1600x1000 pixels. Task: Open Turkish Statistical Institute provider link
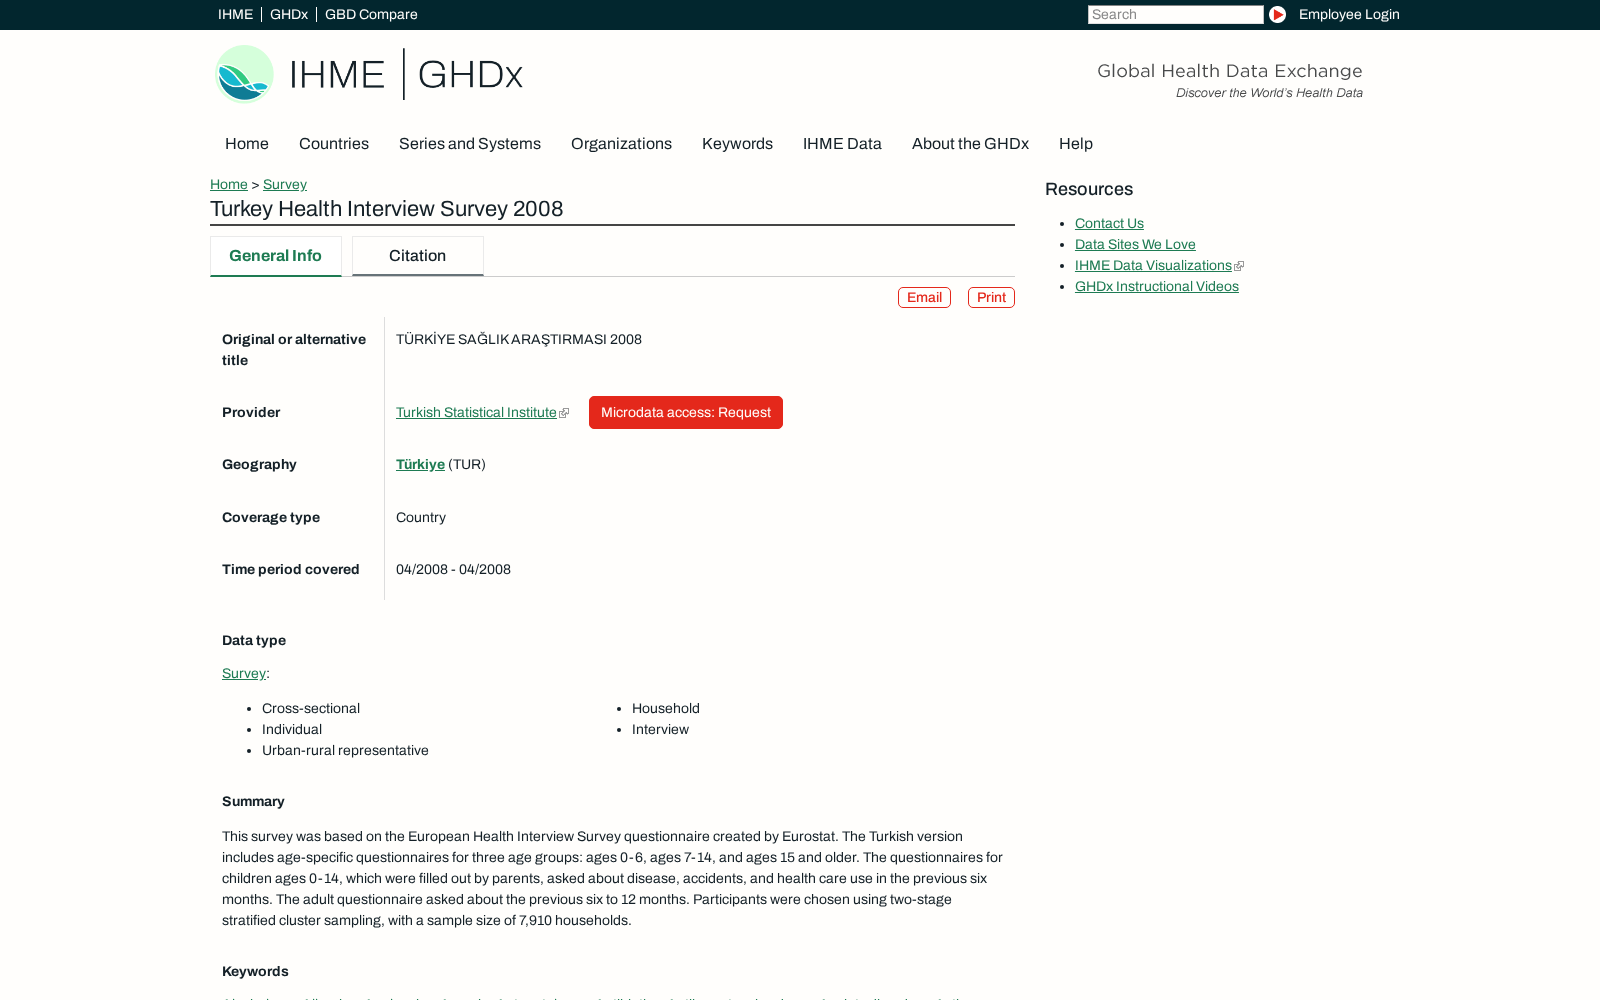coord(476,413)
